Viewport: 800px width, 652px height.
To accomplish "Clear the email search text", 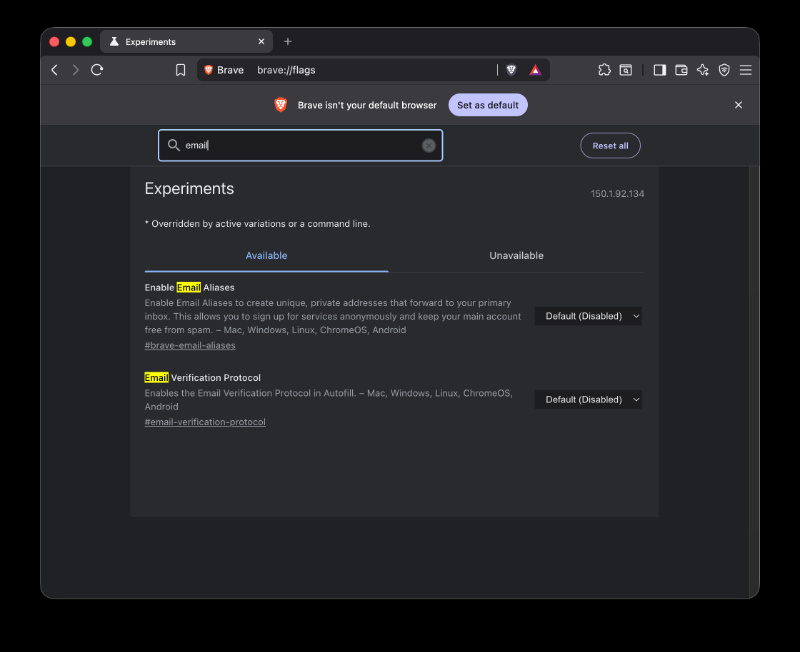I will pyautogui.click(x=429, y=145).
